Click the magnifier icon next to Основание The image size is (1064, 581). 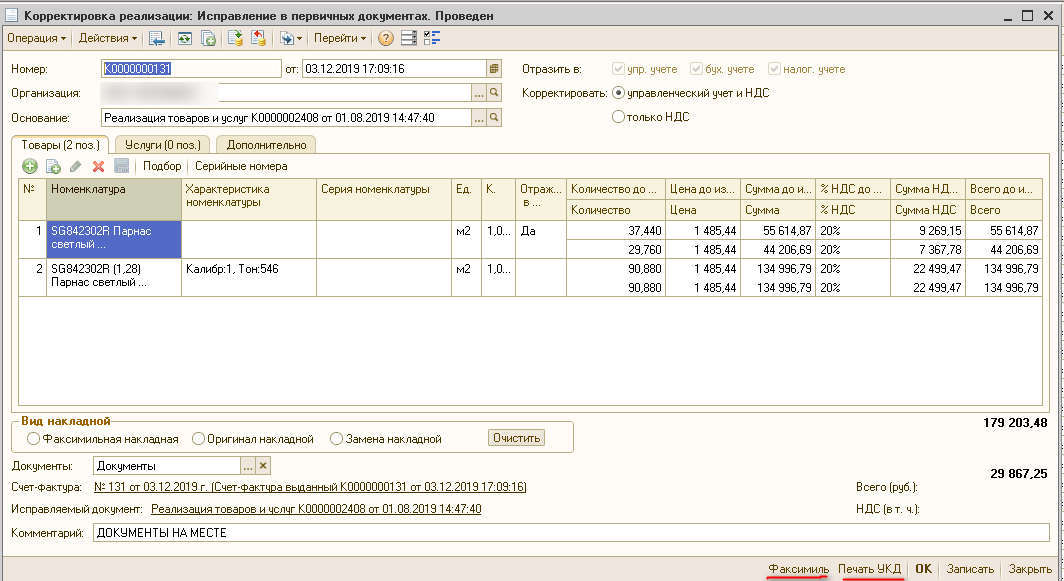click(x=494, y=118)
